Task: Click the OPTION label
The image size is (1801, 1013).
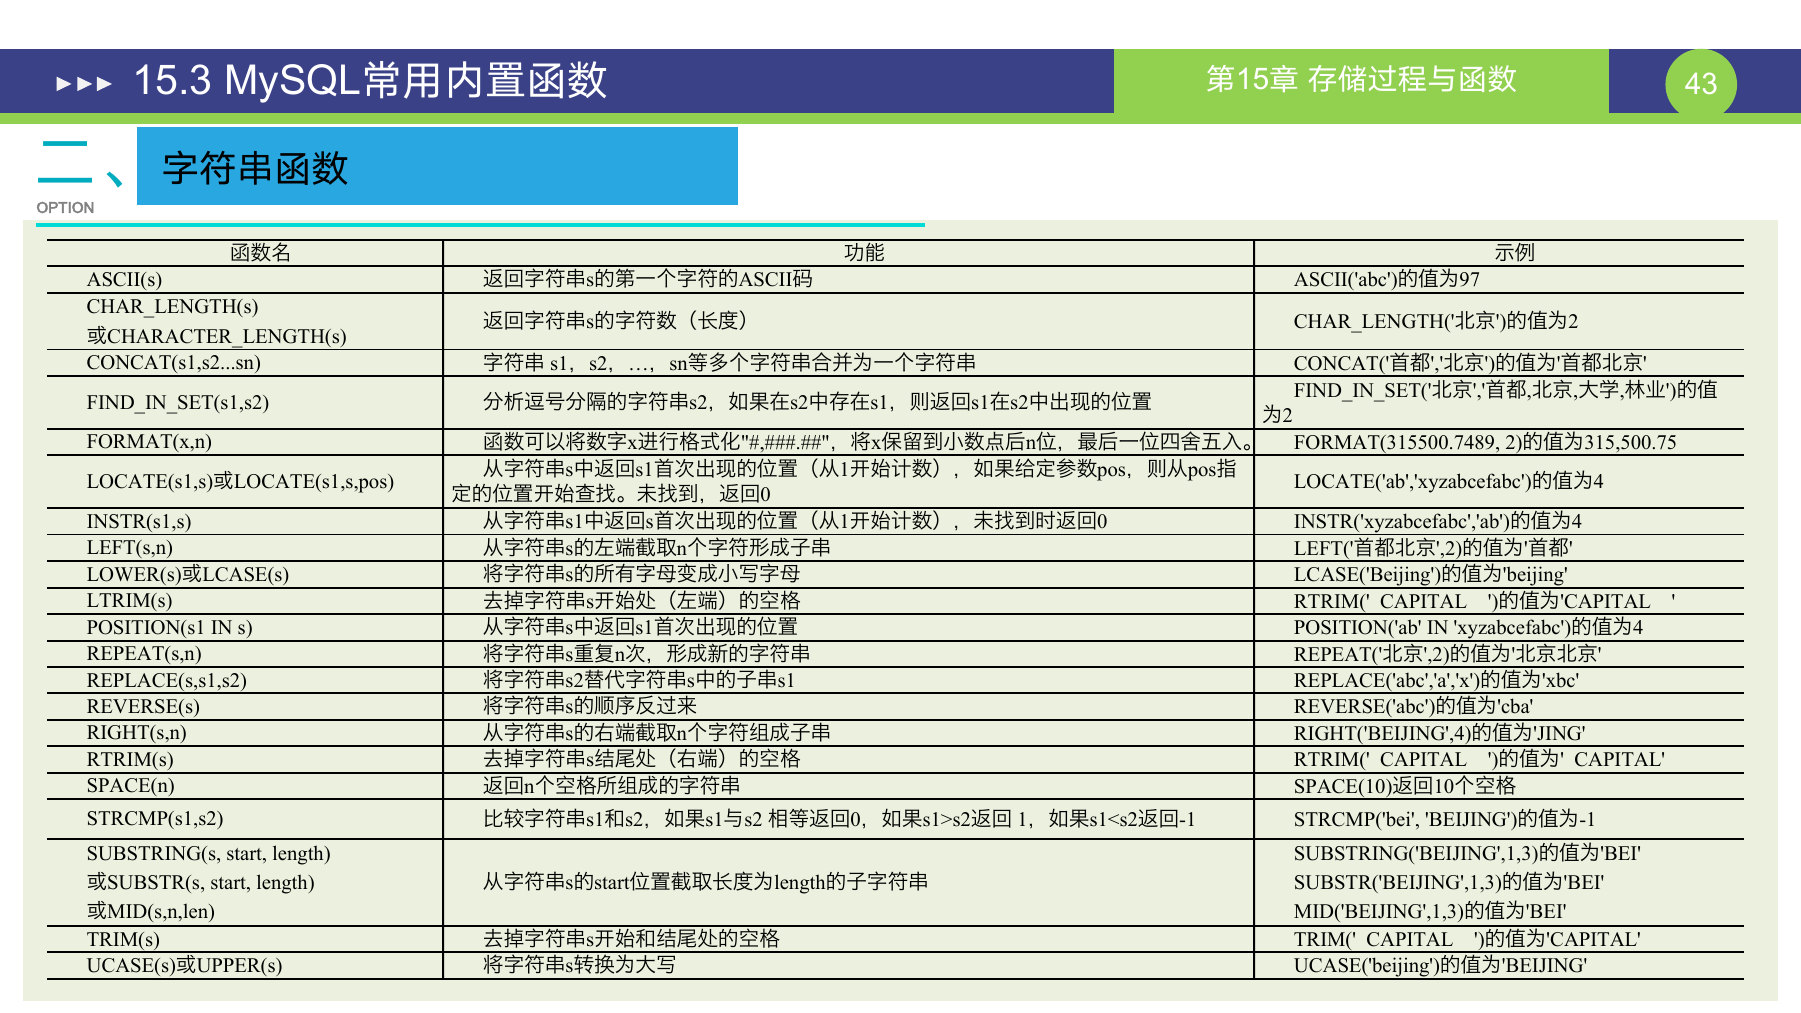Action: click(x=65, y=207)
